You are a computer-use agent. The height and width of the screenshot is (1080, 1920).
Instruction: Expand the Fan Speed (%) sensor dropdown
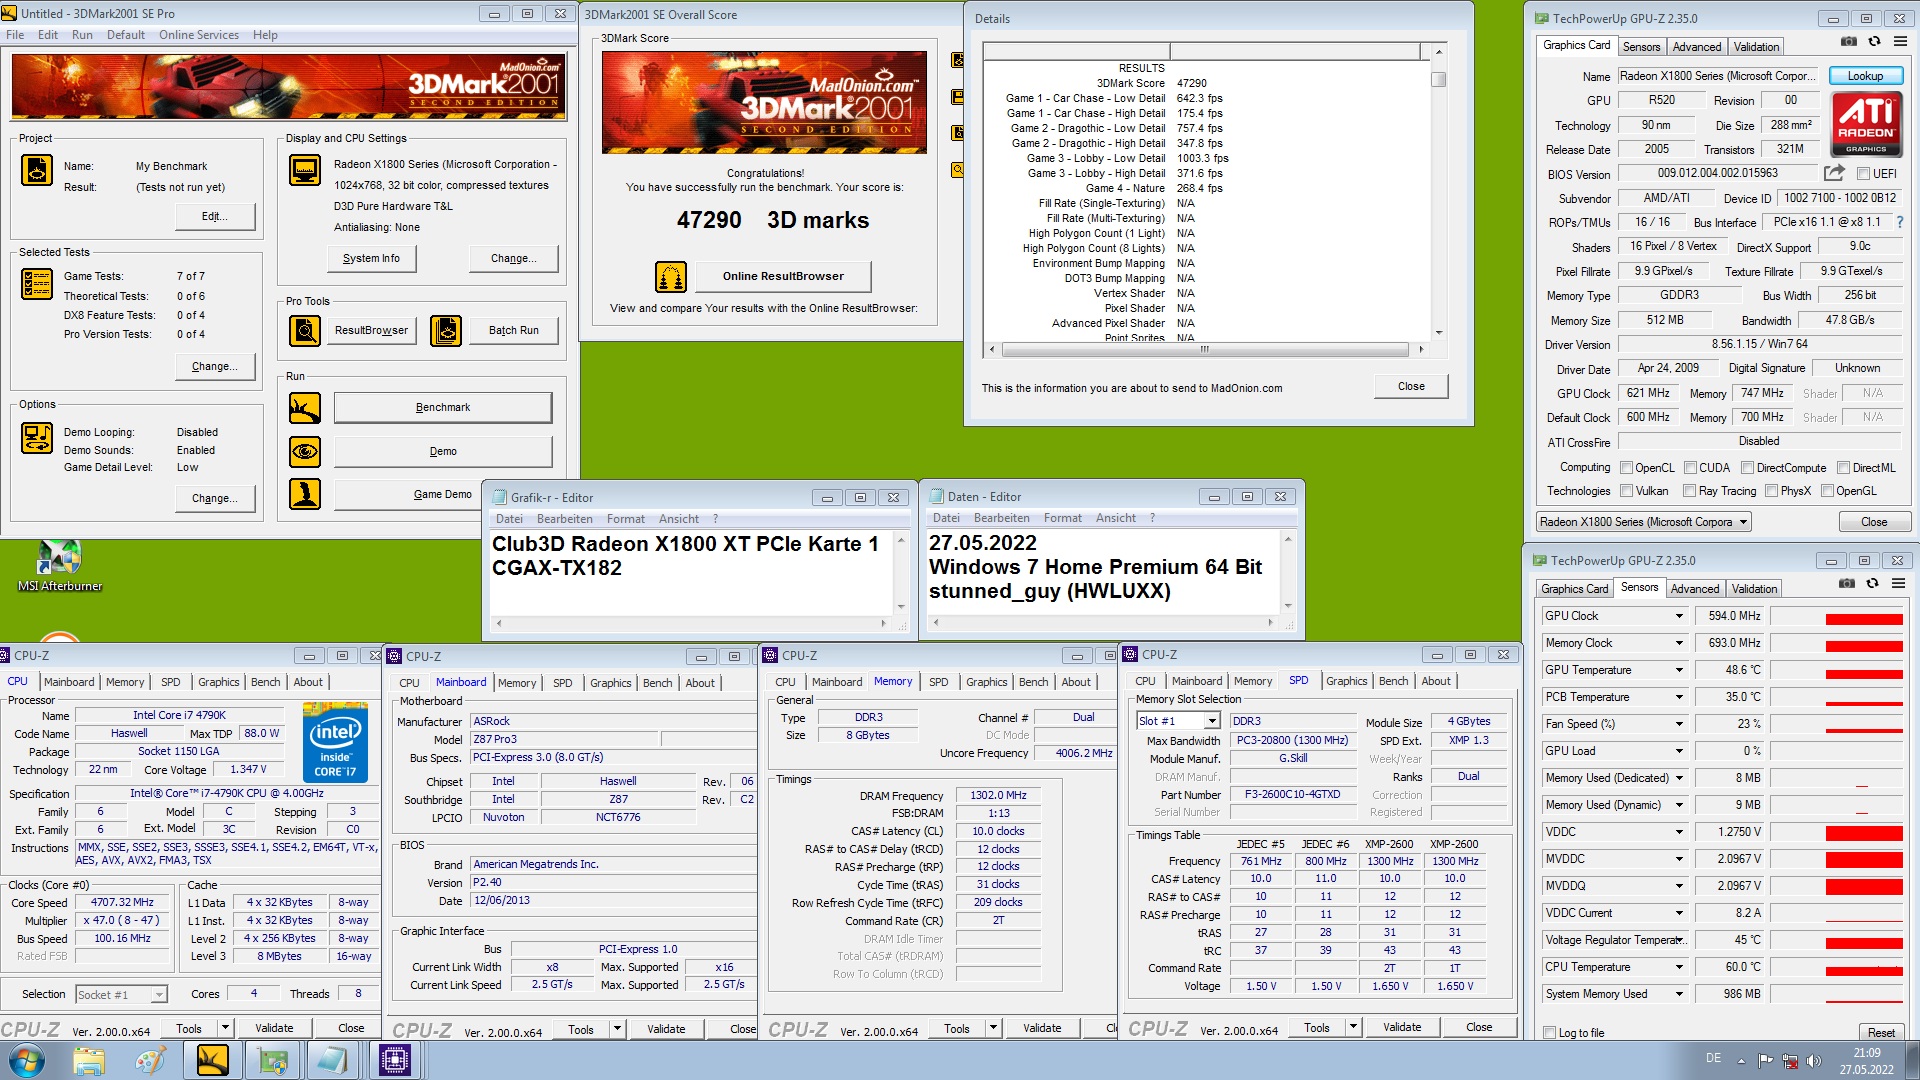pyautogui.click(x=1680, y=724)
